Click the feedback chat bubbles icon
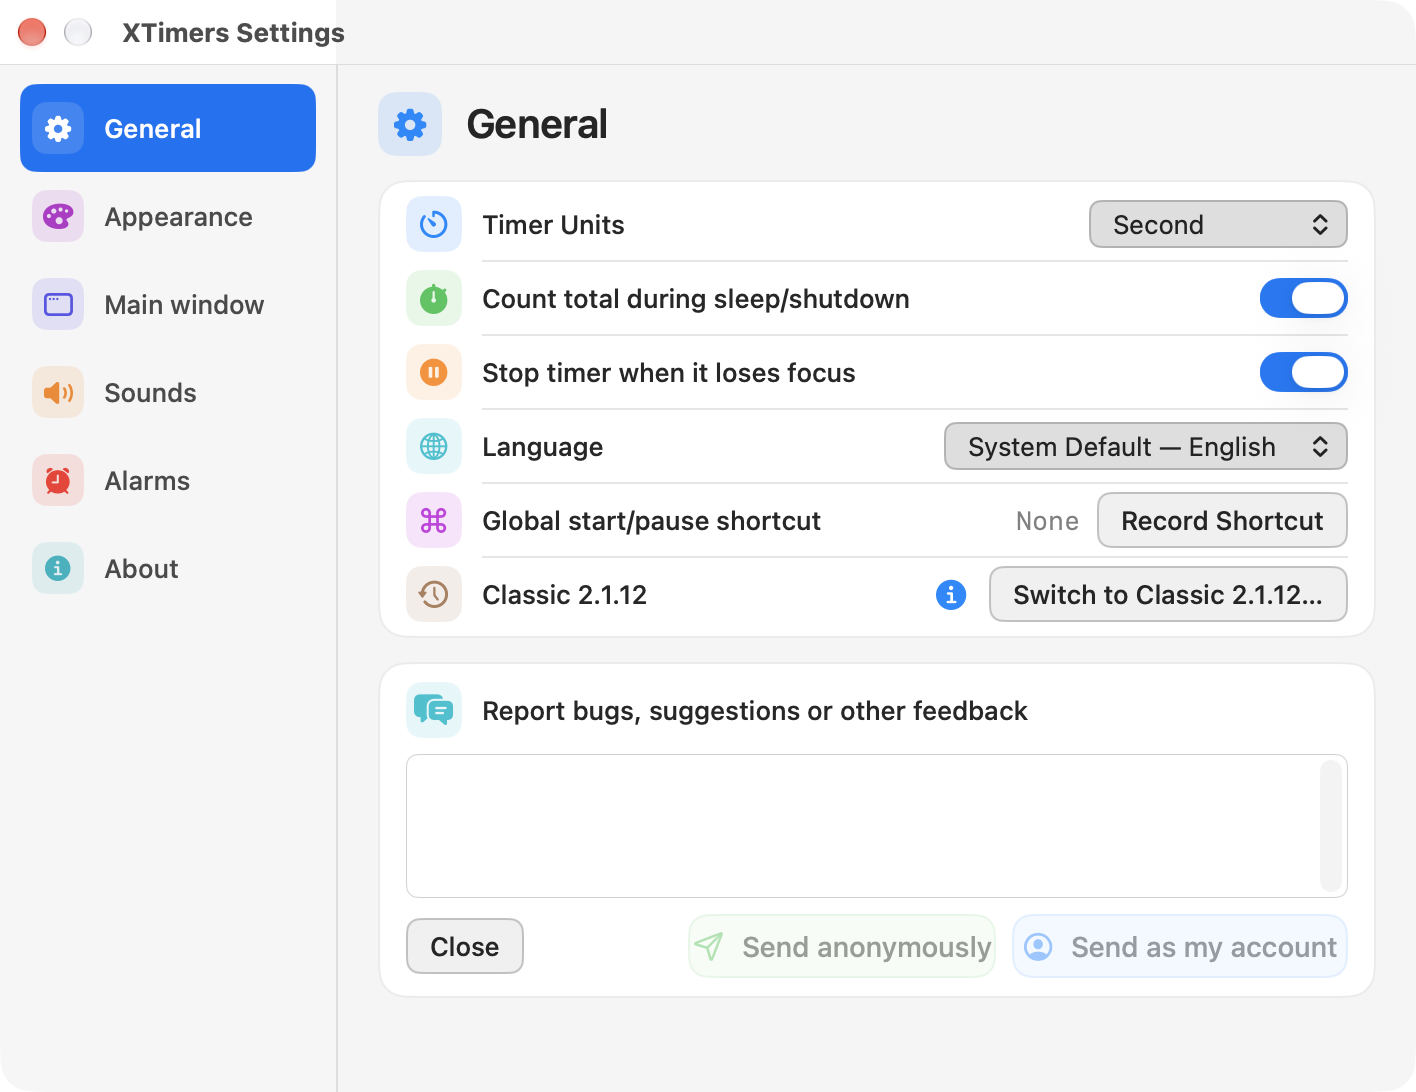1416x1092 pixels. click(x=434, y=711)
